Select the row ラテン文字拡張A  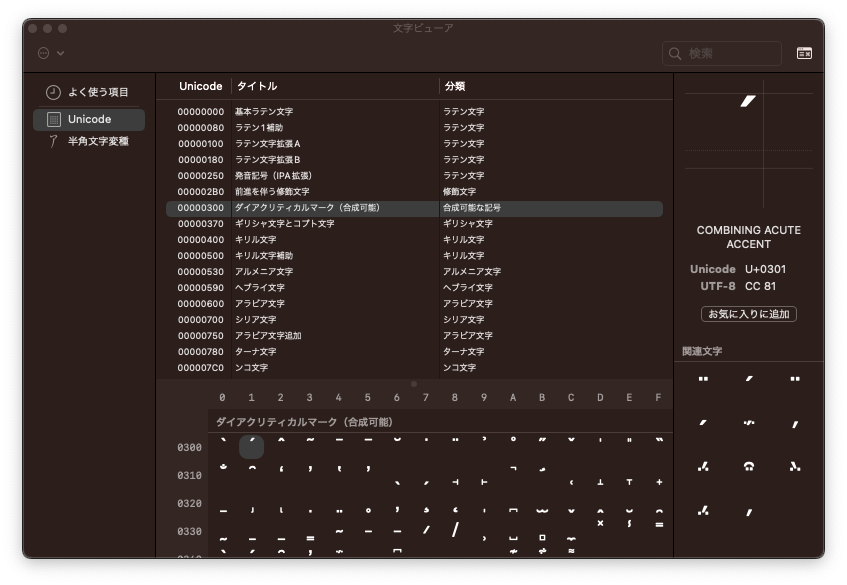[x=414, y=144]
